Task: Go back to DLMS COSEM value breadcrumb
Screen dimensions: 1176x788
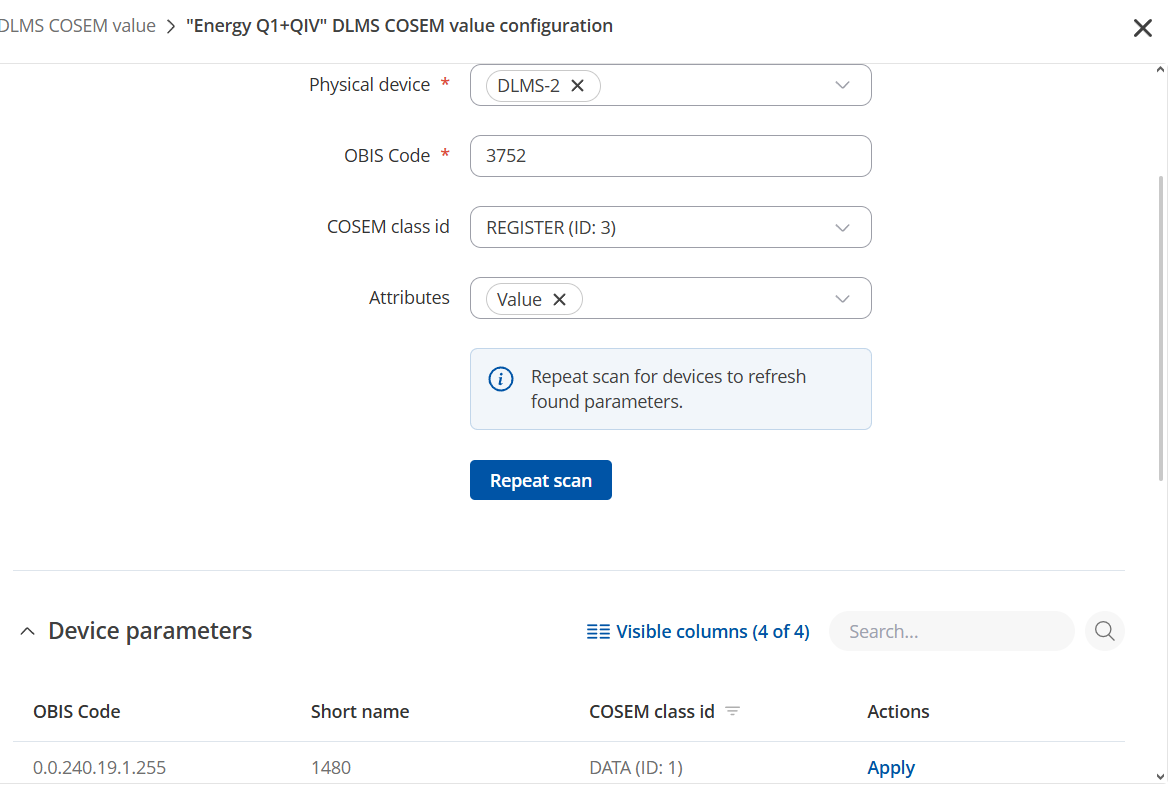Action: [x=76, y=25]
